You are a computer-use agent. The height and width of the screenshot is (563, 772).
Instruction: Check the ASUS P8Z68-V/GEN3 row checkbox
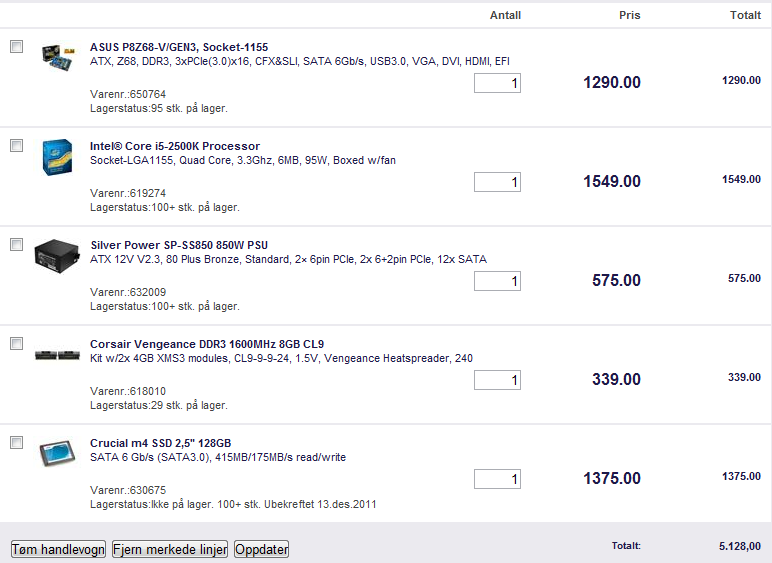point(16,47)
